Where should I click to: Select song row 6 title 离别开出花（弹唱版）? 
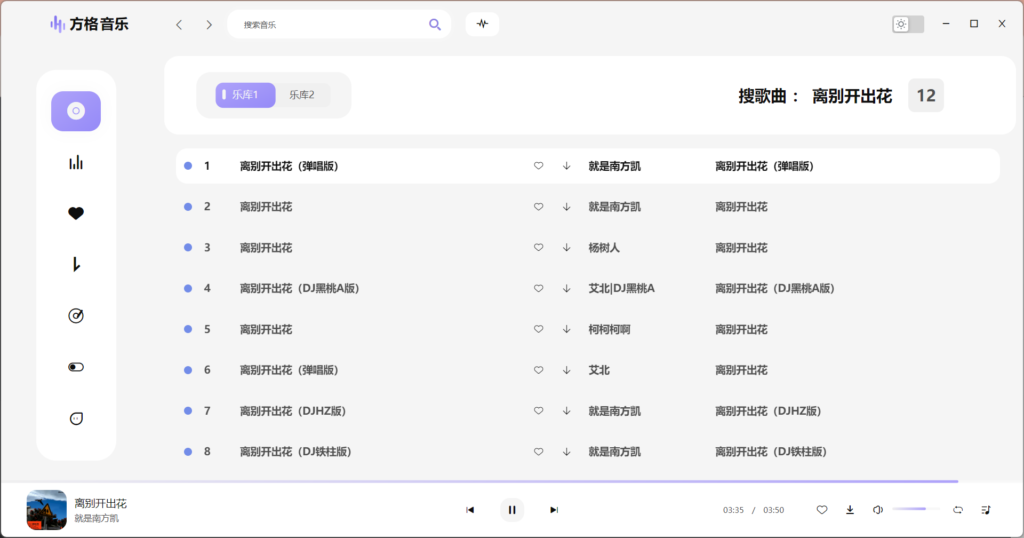pos(289,370)
